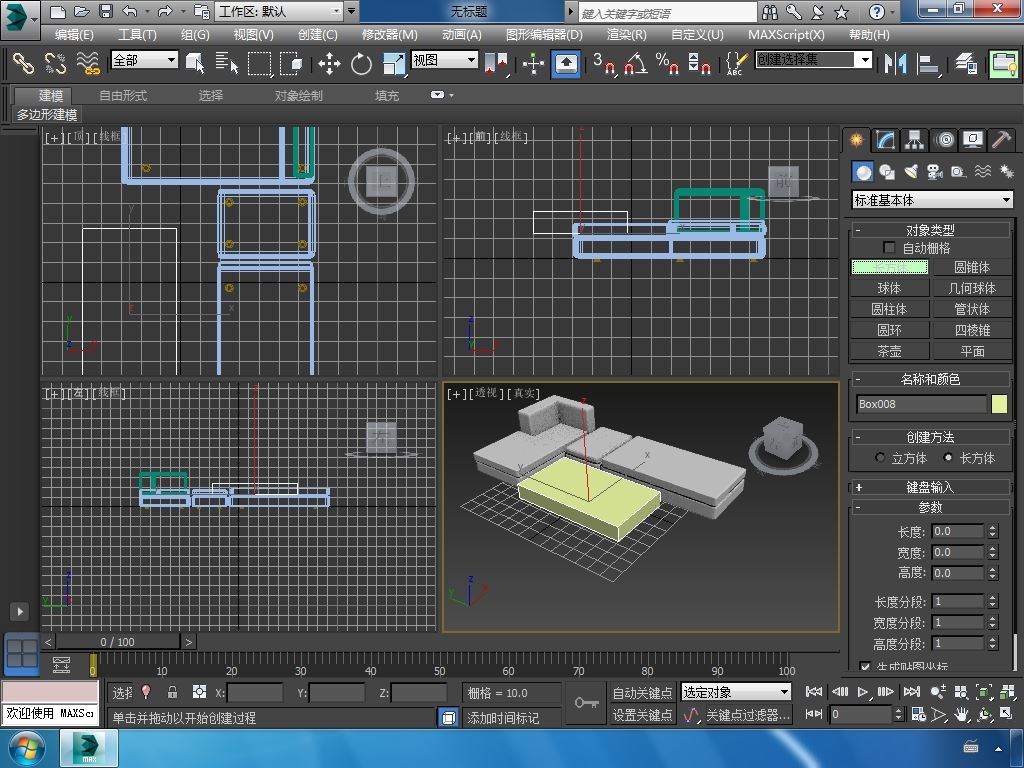Open the Modify panel tab

(885, 140)
